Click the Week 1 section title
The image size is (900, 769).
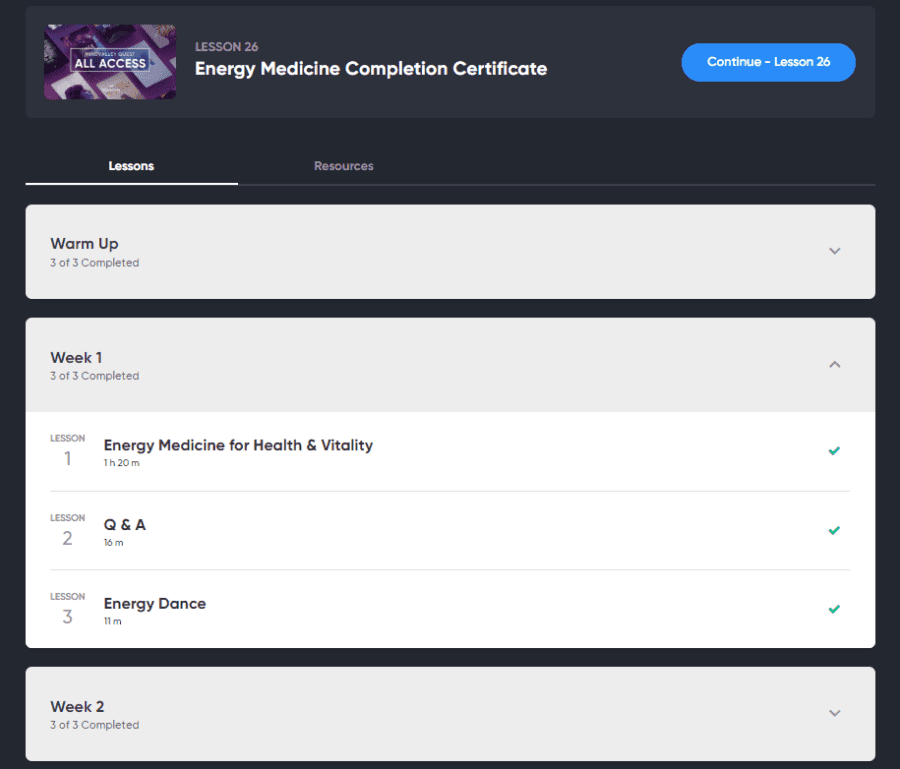click(x=76, y=358)
